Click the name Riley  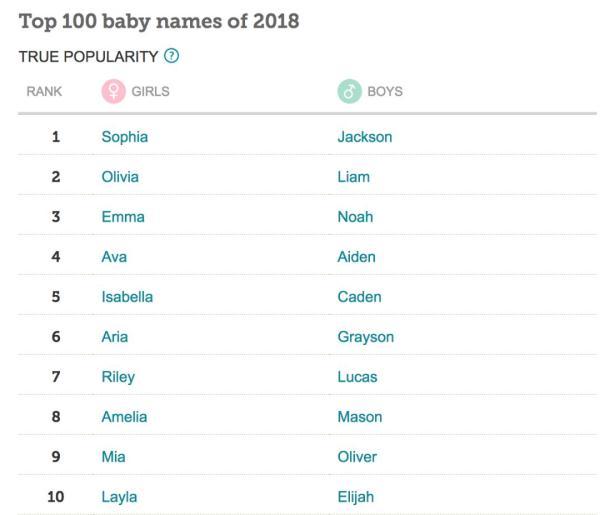click(118, 377)
